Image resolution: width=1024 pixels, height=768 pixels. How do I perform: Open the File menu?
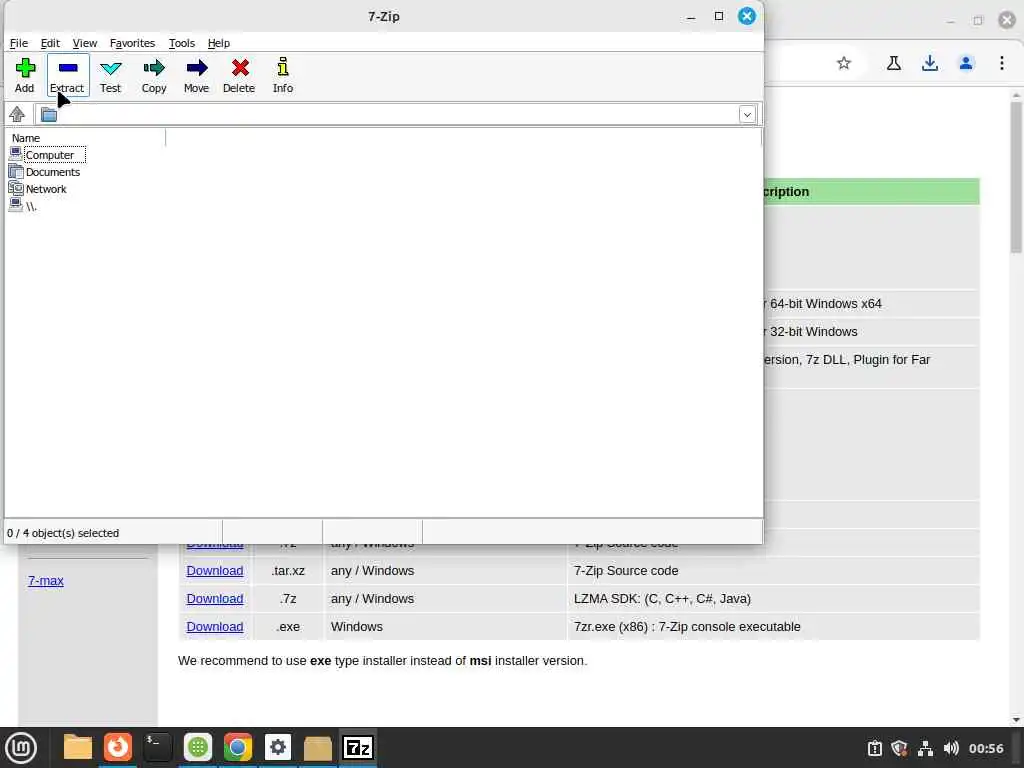pyautogui.click(x=19, y=43)
